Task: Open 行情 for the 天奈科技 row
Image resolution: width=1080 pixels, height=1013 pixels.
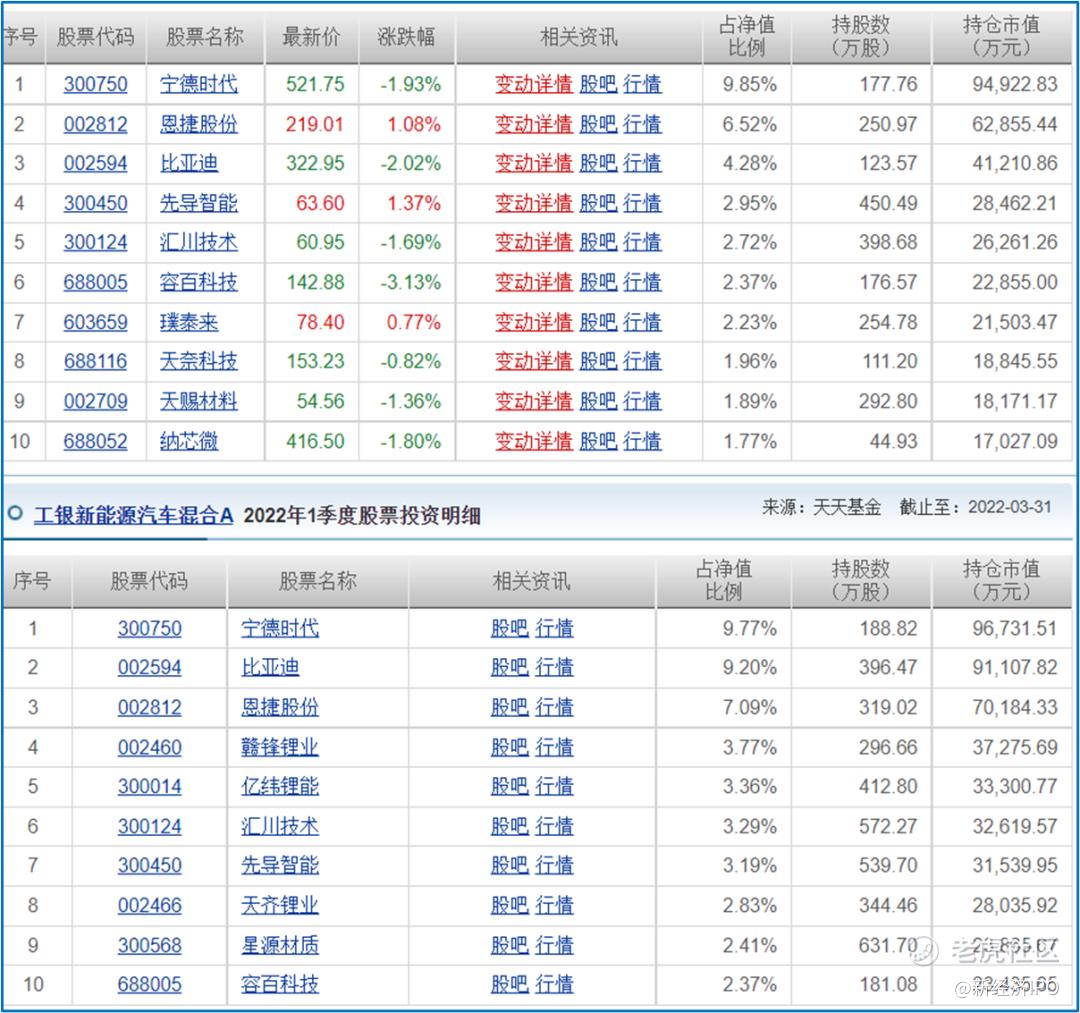Action: point(642,362)
